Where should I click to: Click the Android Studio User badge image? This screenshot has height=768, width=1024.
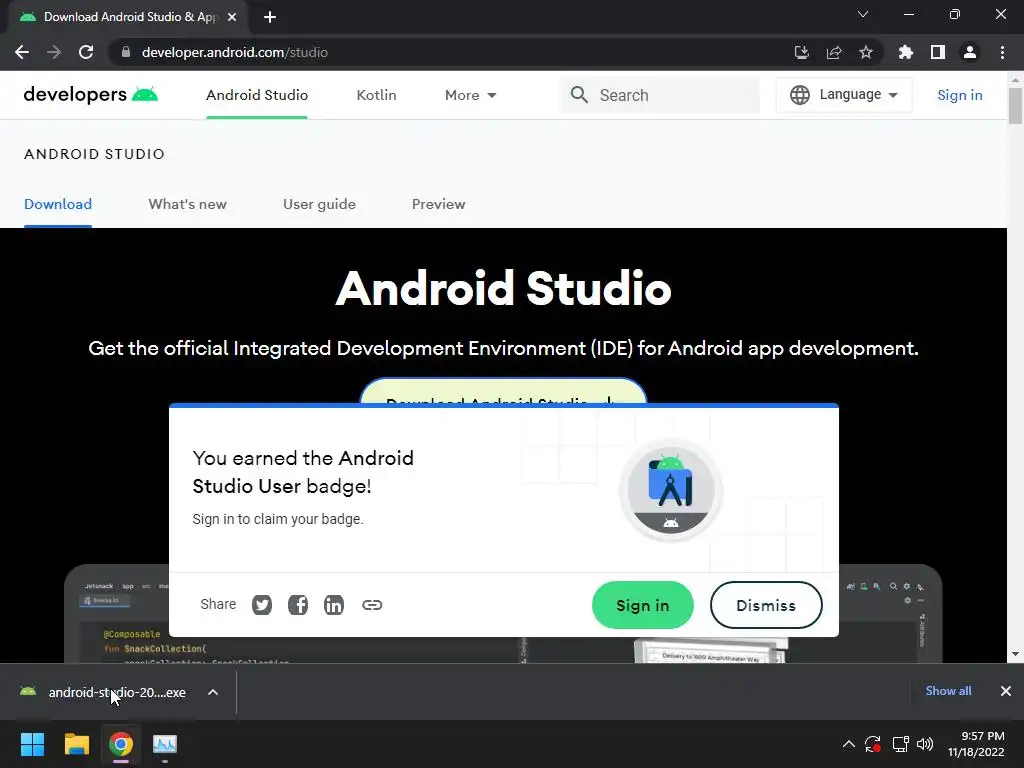coord(671,491)
